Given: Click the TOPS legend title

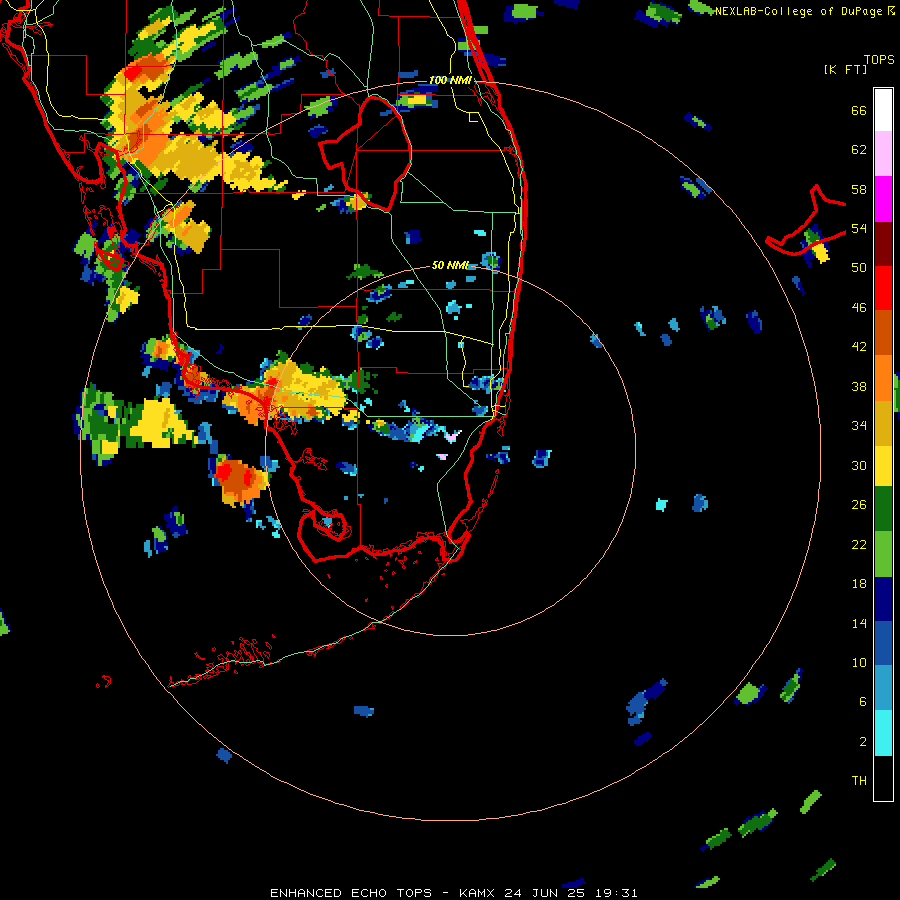Looking at the screenshot, I should (x=879, y=60).
